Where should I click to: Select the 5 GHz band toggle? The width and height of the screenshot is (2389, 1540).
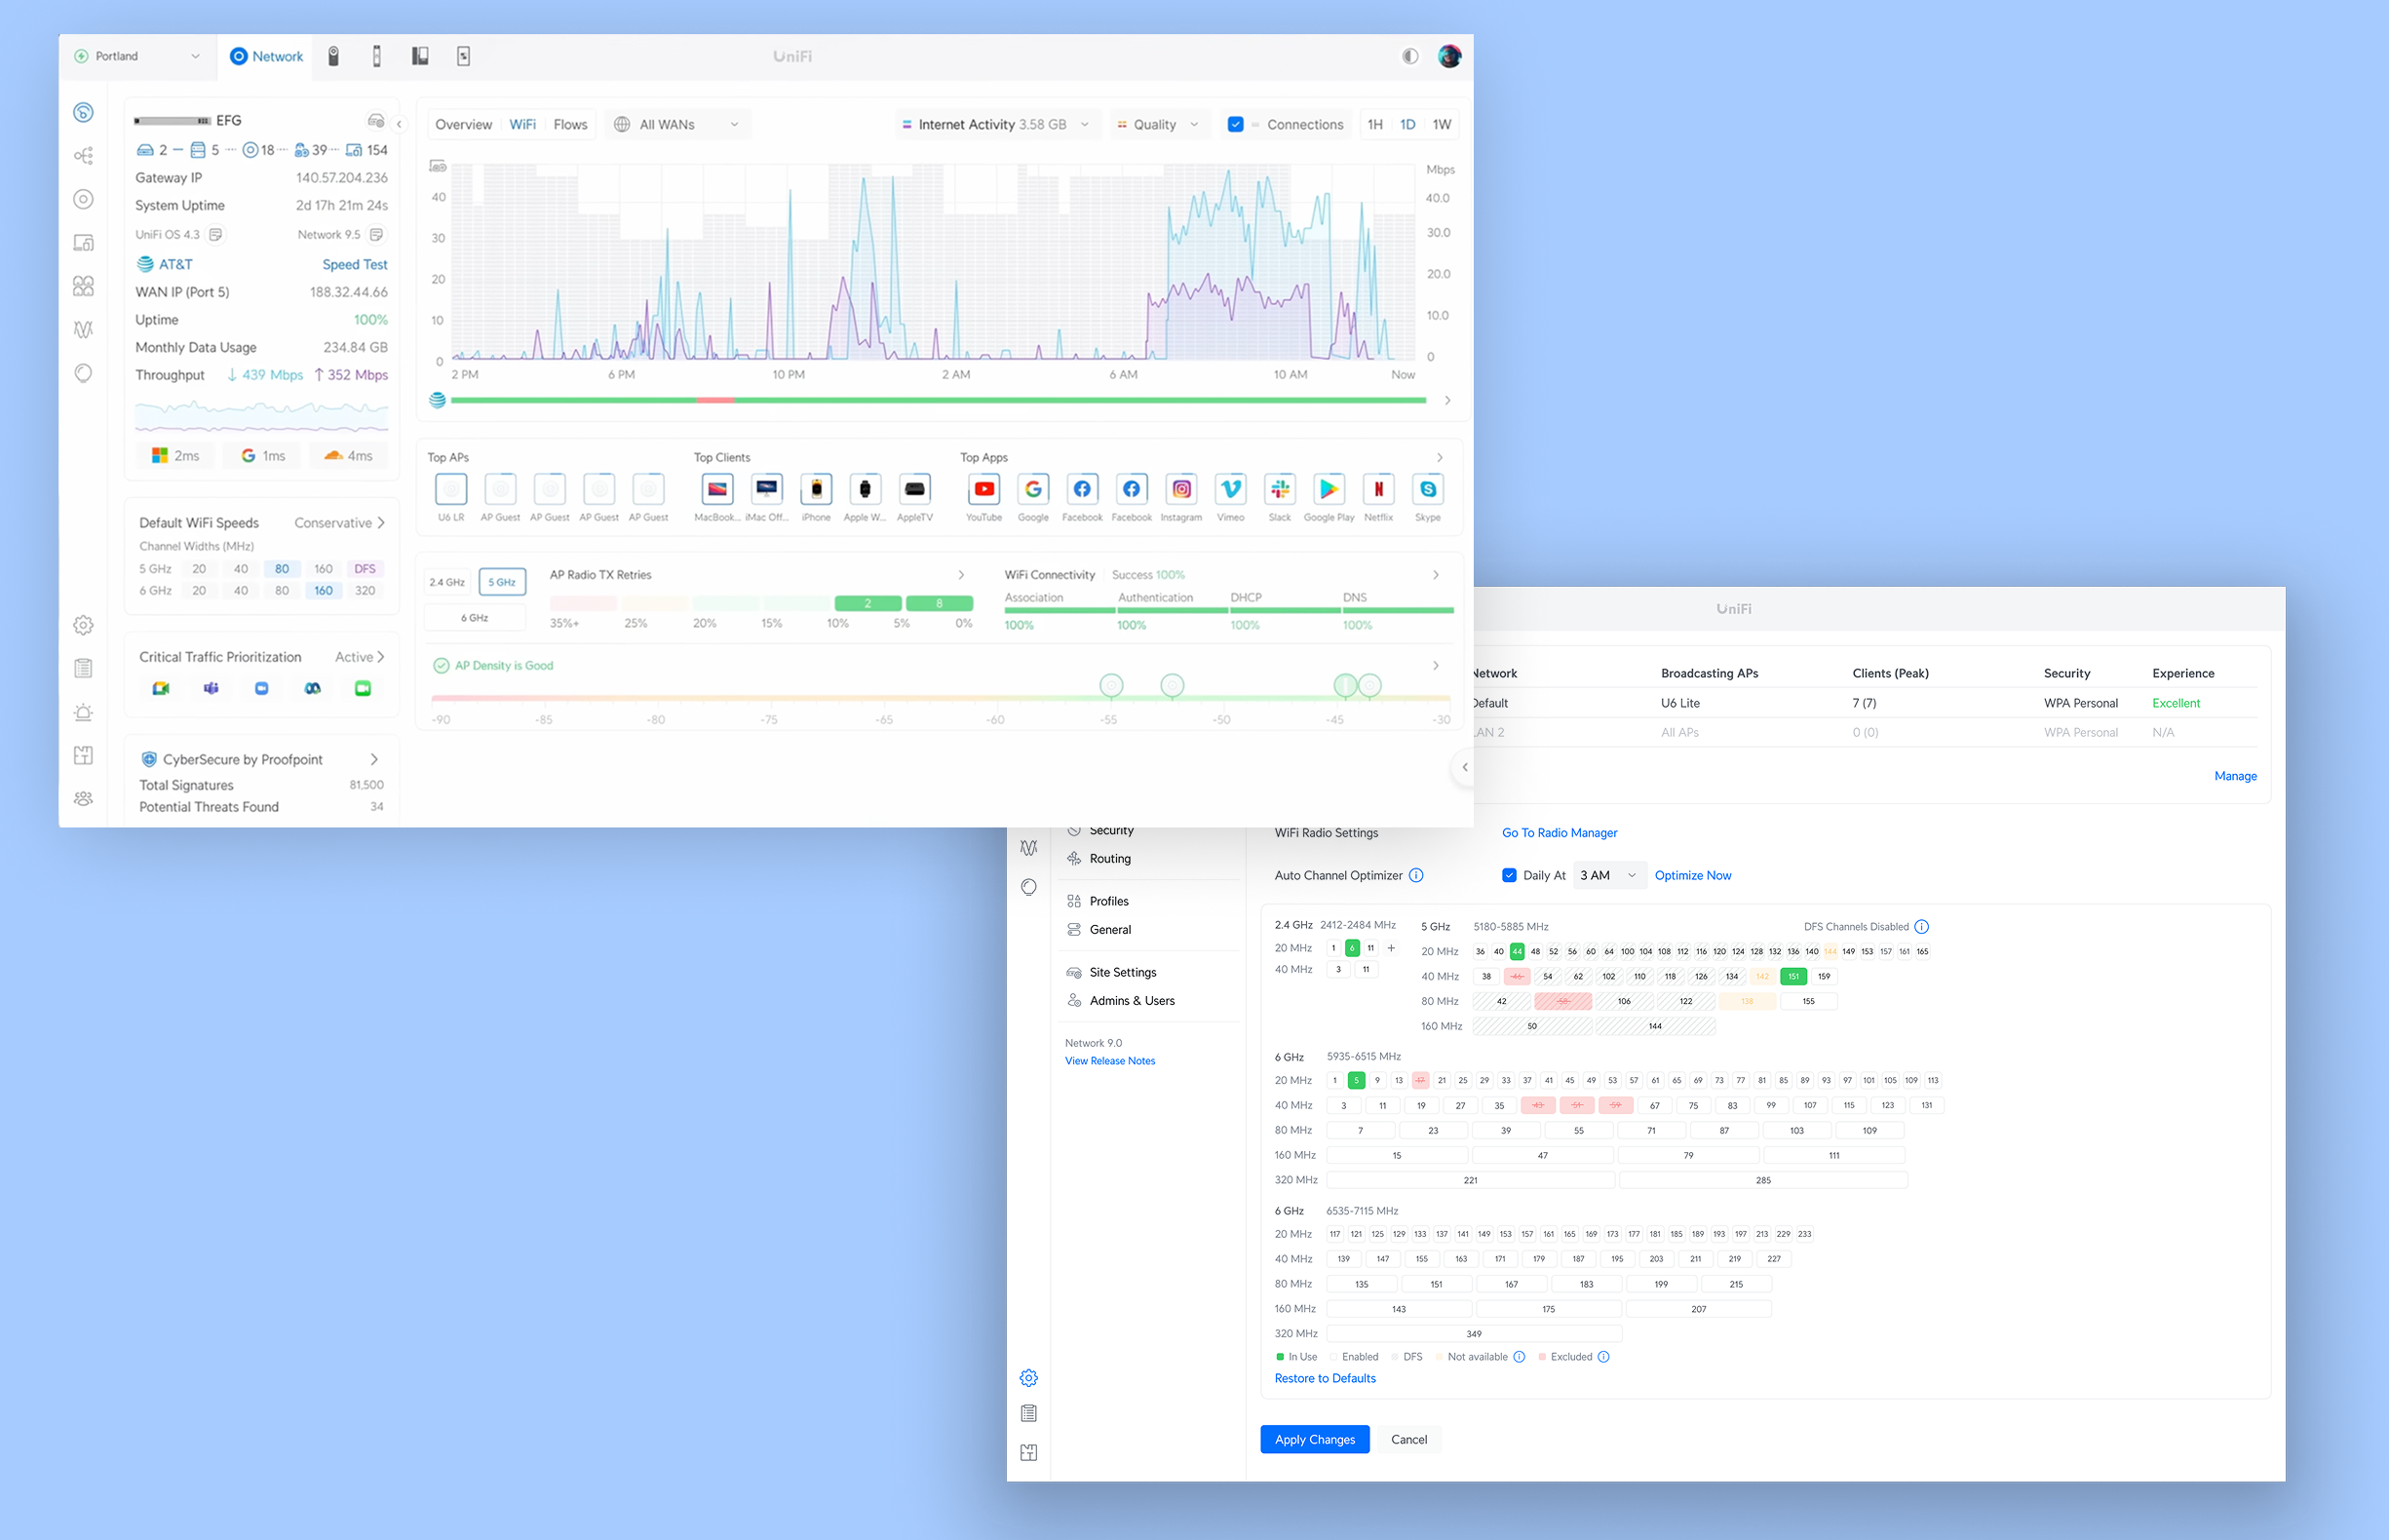point(502,582)
